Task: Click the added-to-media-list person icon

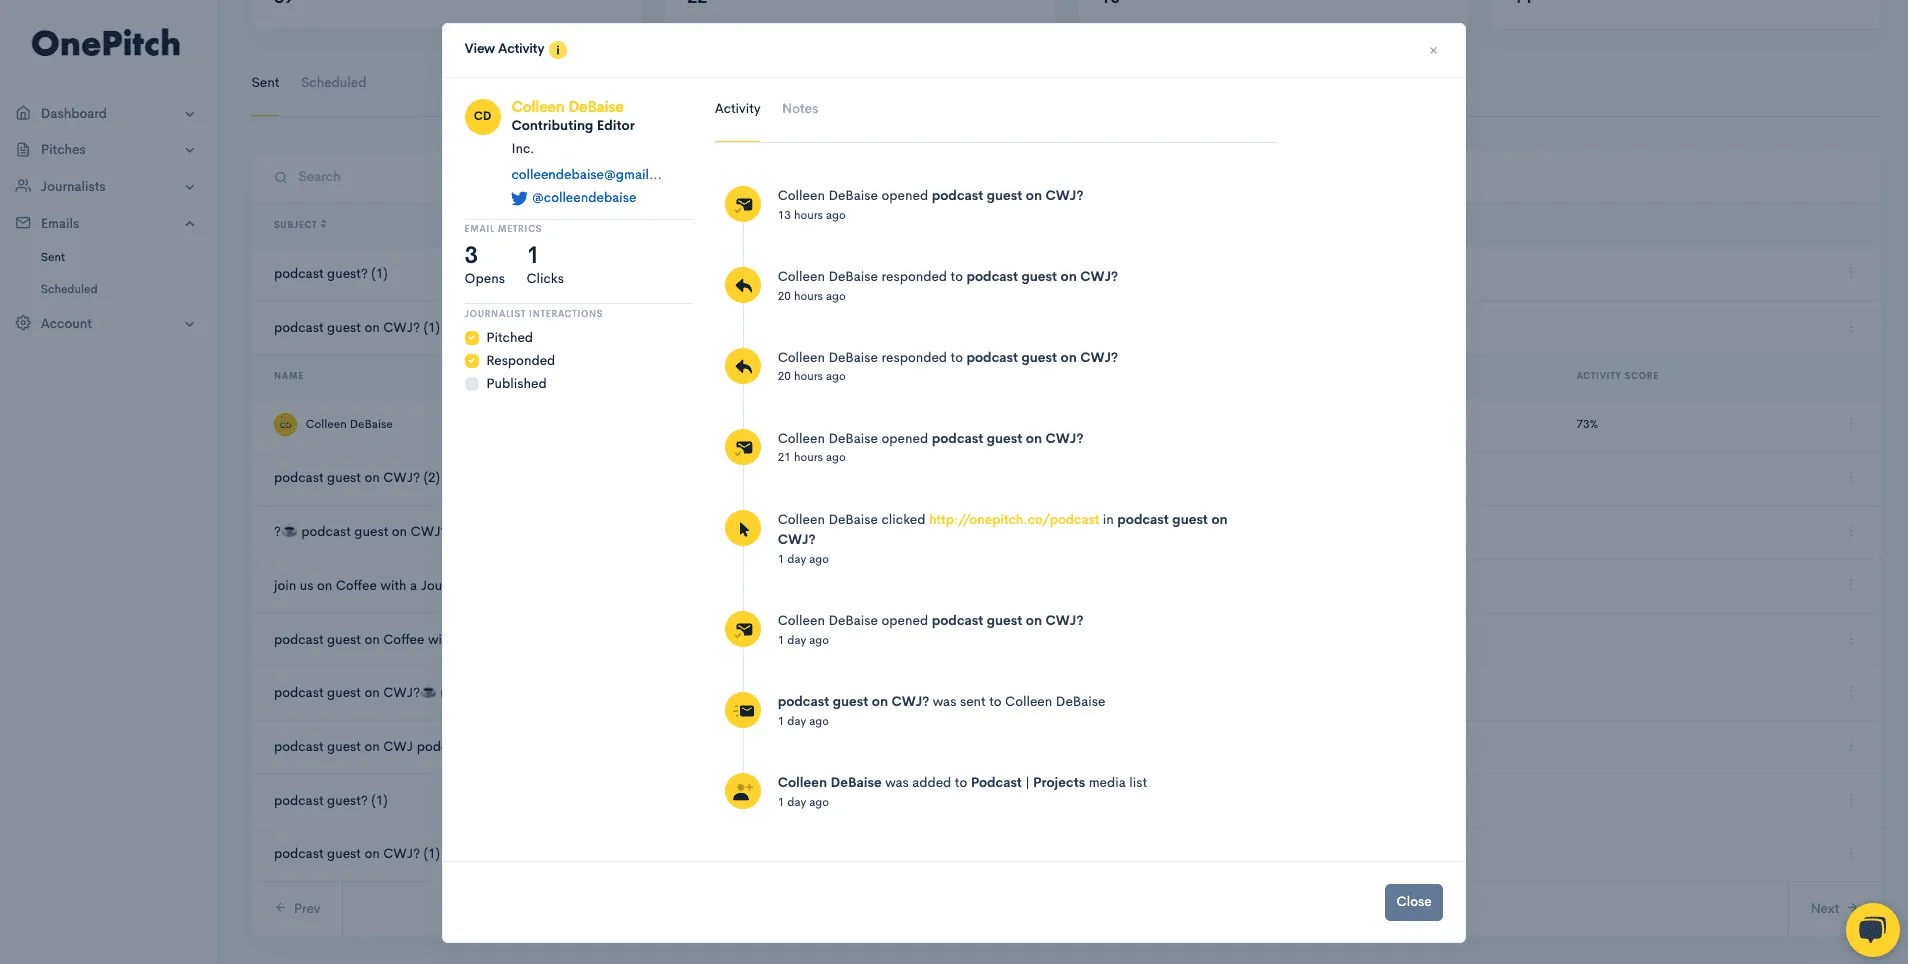Action: (743, 791)
